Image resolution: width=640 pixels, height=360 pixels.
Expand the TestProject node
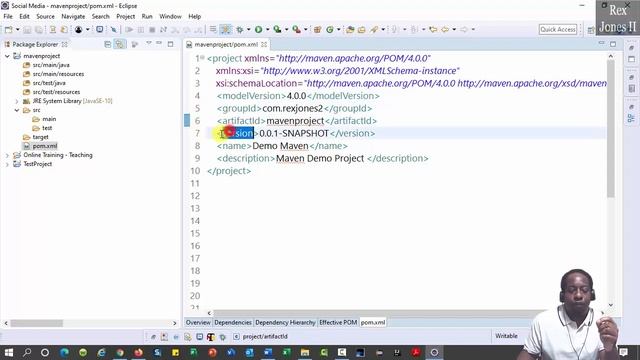point(7,164)
